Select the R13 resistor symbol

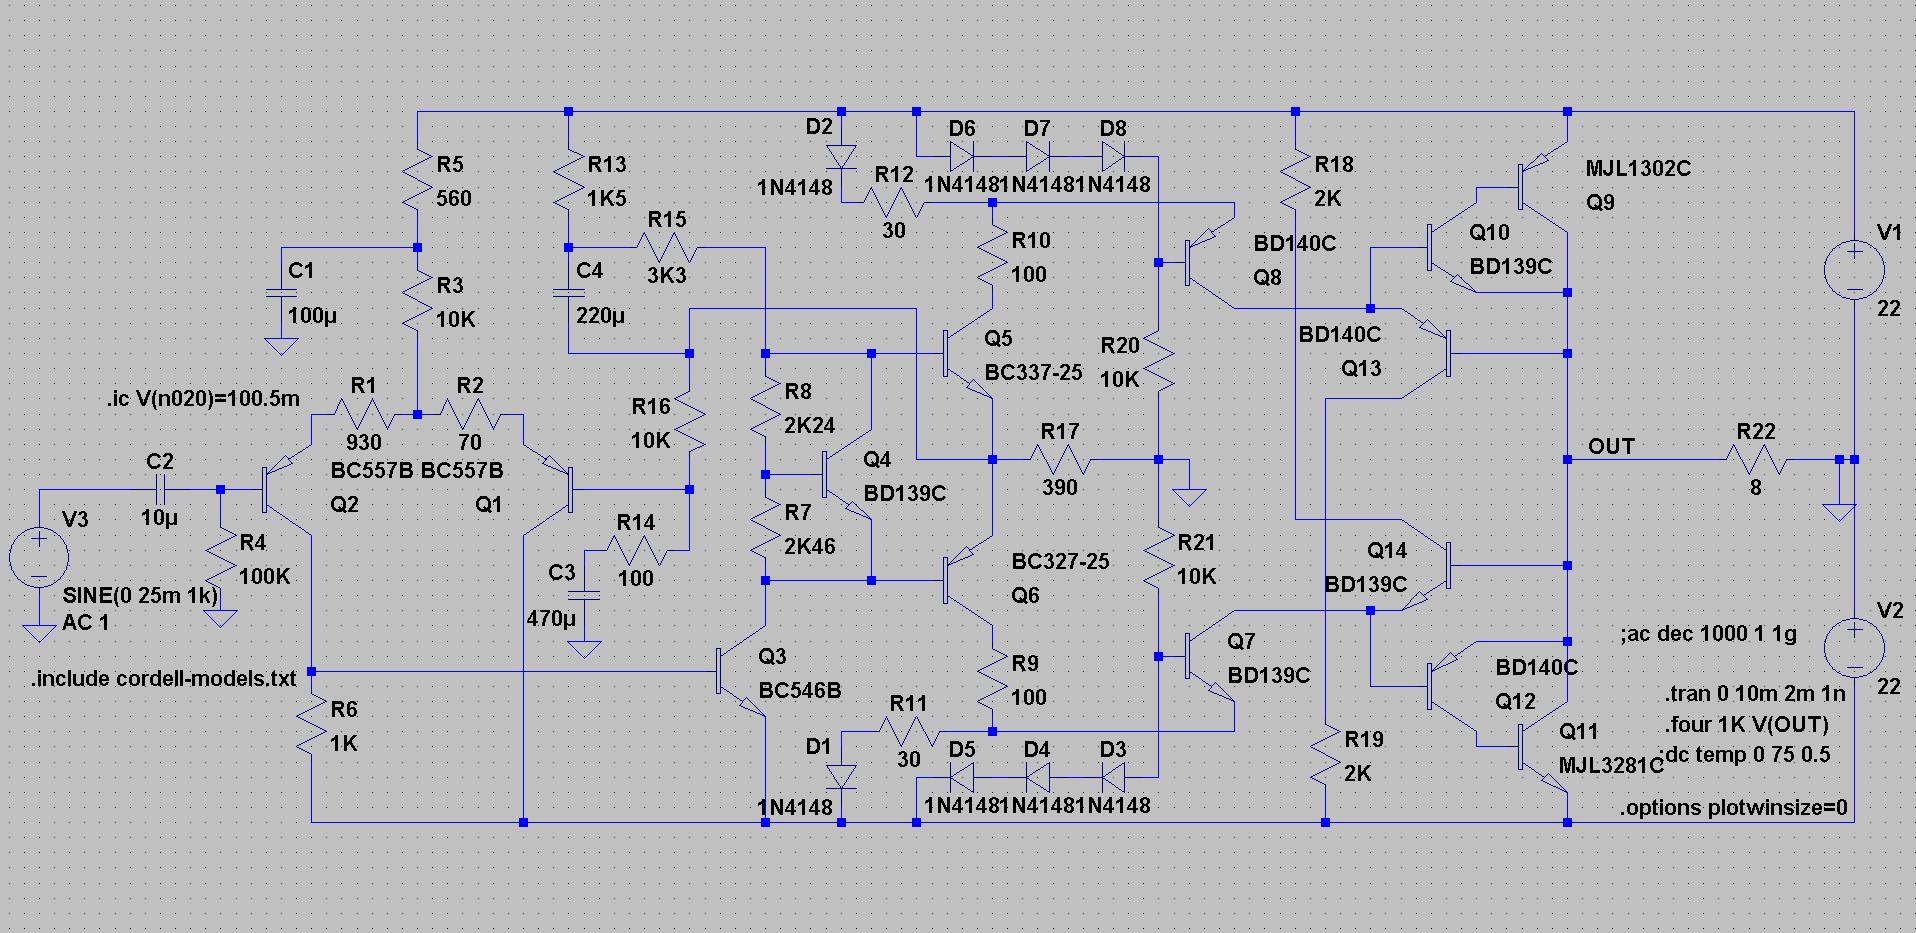pyautogui.click(x=568, y=179)
